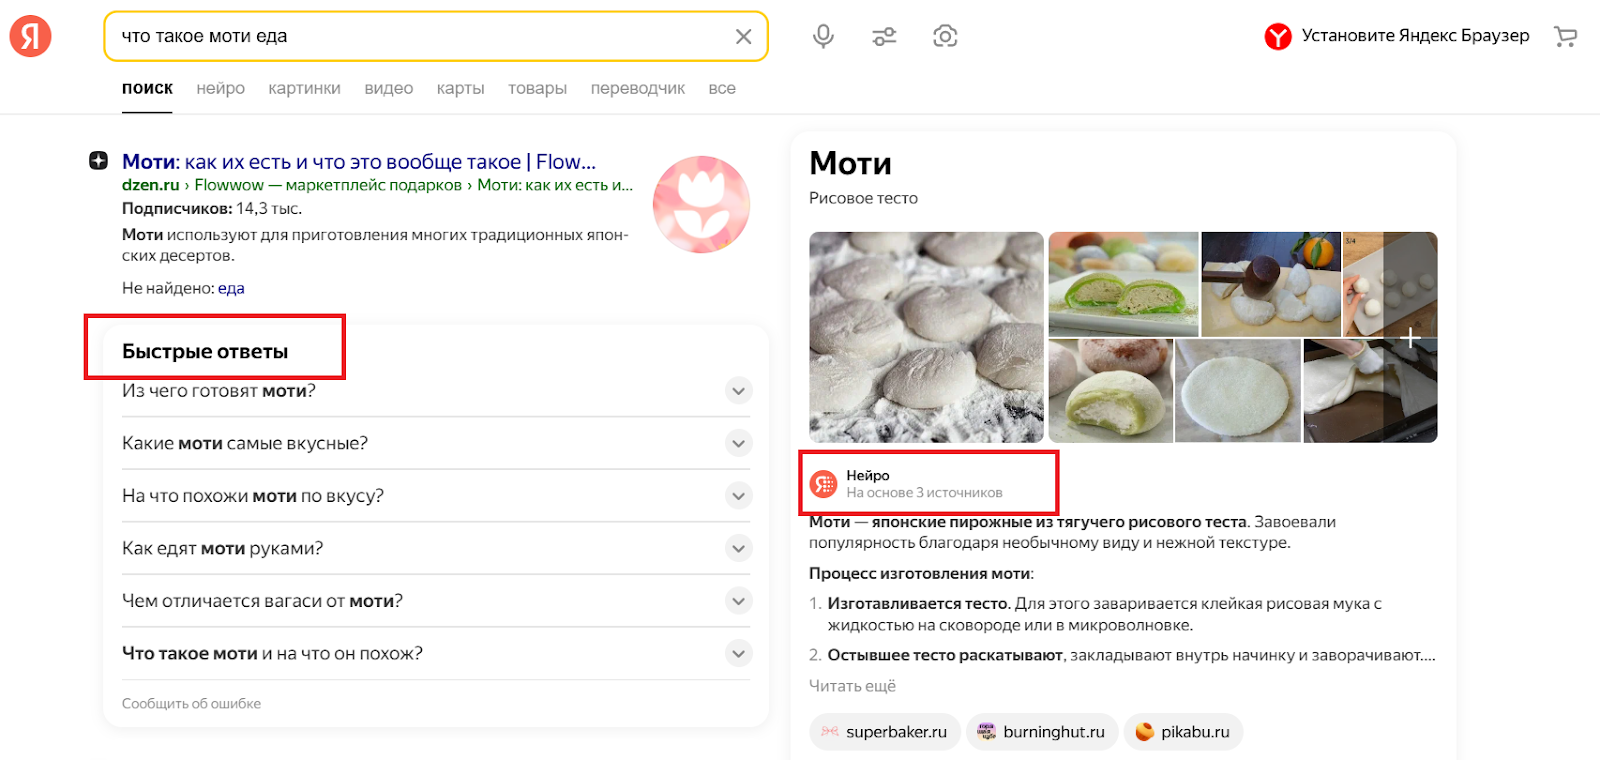The height and width of the screenshot is (760, 1600).
Task: Clear the search query with X icon
Action: [743, 37]
